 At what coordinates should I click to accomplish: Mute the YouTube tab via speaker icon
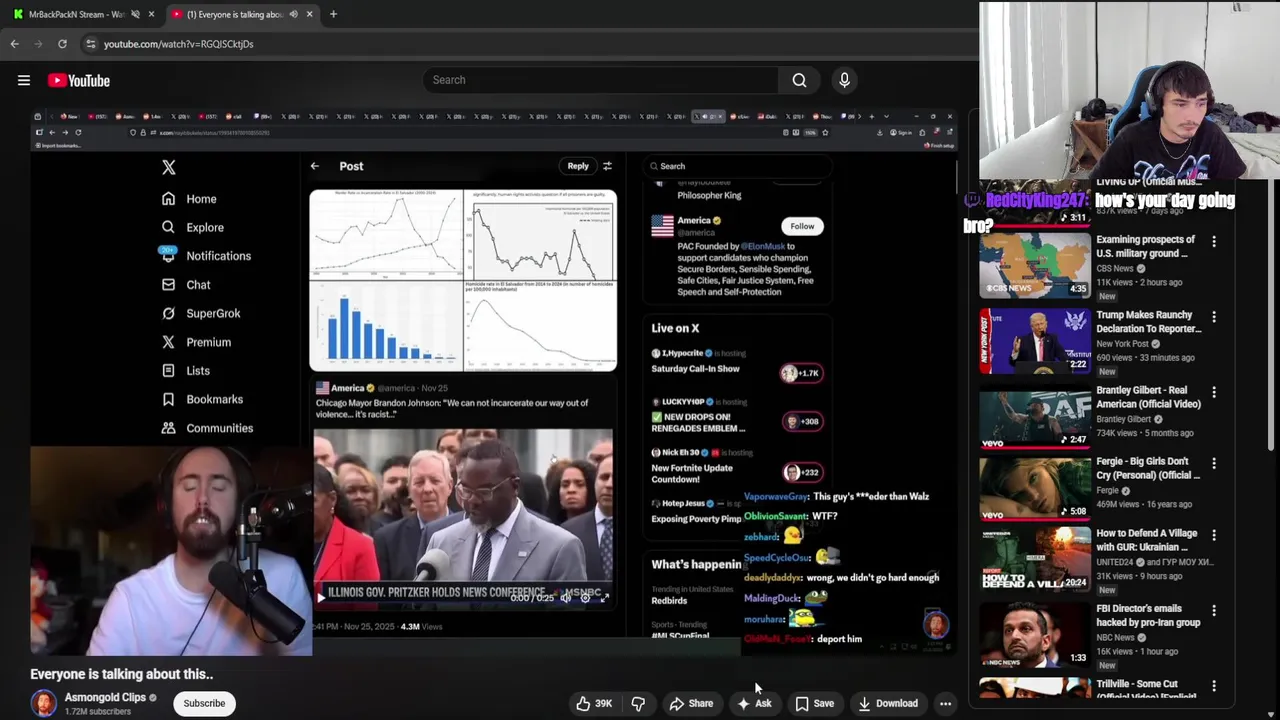tap(293, 14)
